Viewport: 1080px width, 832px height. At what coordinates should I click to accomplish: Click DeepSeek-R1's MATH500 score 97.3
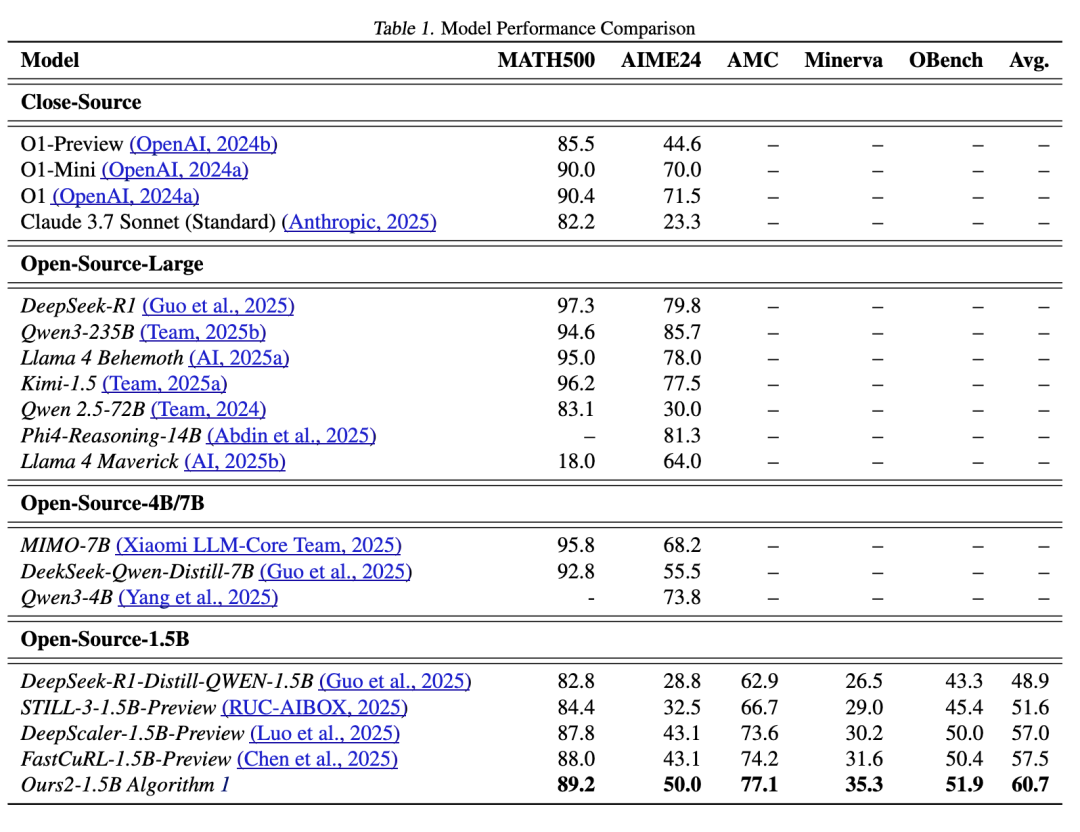click(x=576, y=306)
